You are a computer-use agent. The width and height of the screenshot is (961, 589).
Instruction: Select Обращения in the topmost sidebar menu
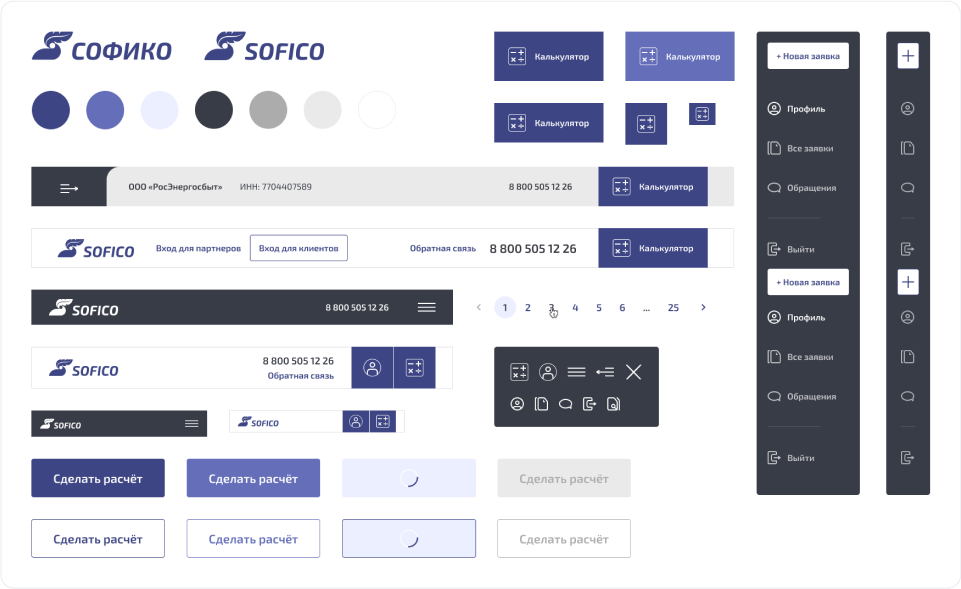coord(811,188)
